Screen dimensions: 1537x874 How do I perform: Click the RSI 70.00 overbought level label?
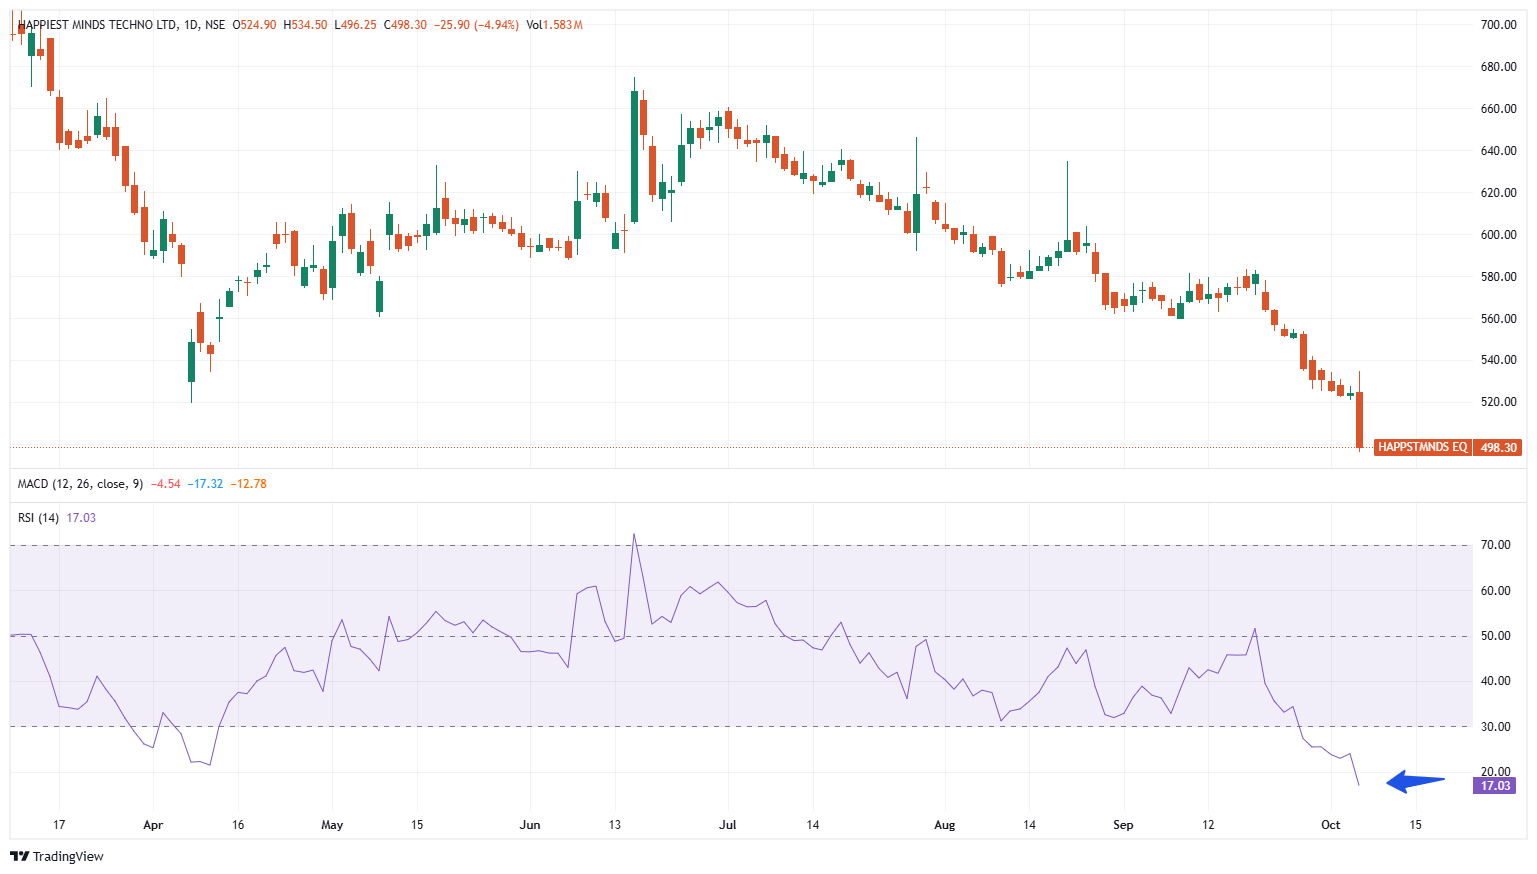tap(1495, 546)
